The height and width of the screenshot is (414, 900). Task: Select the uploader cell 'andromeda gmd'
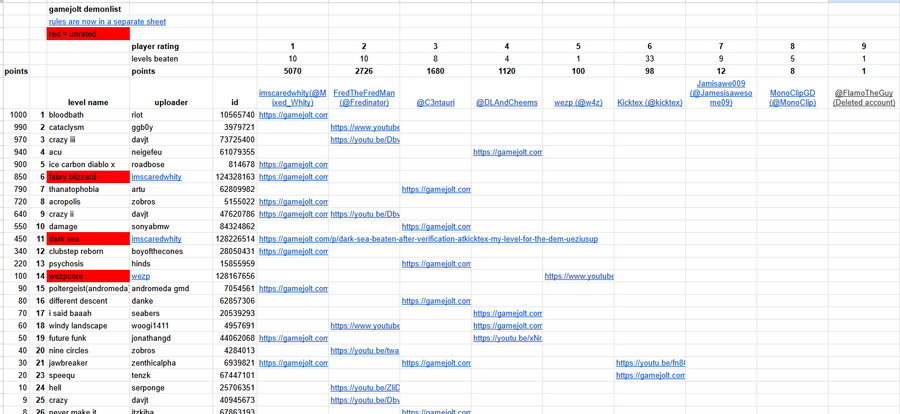pos(172,289)
